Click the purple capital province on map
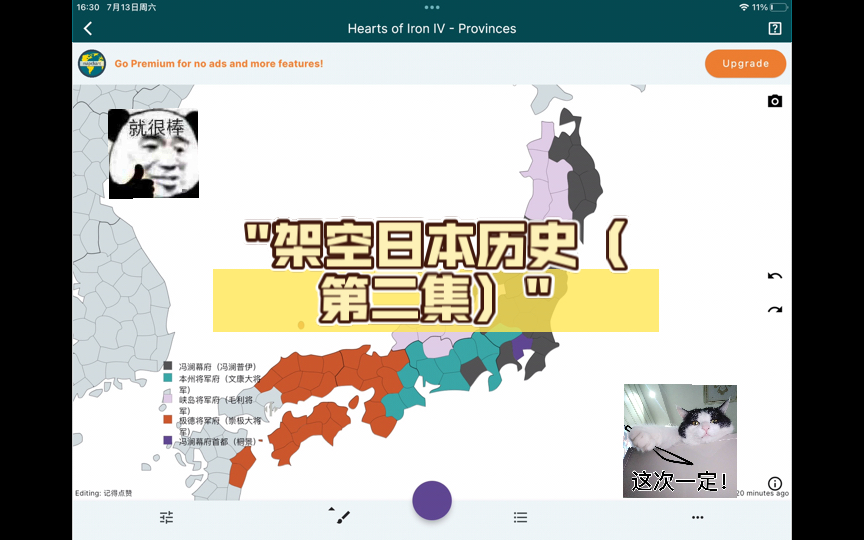 click(521, 345)
